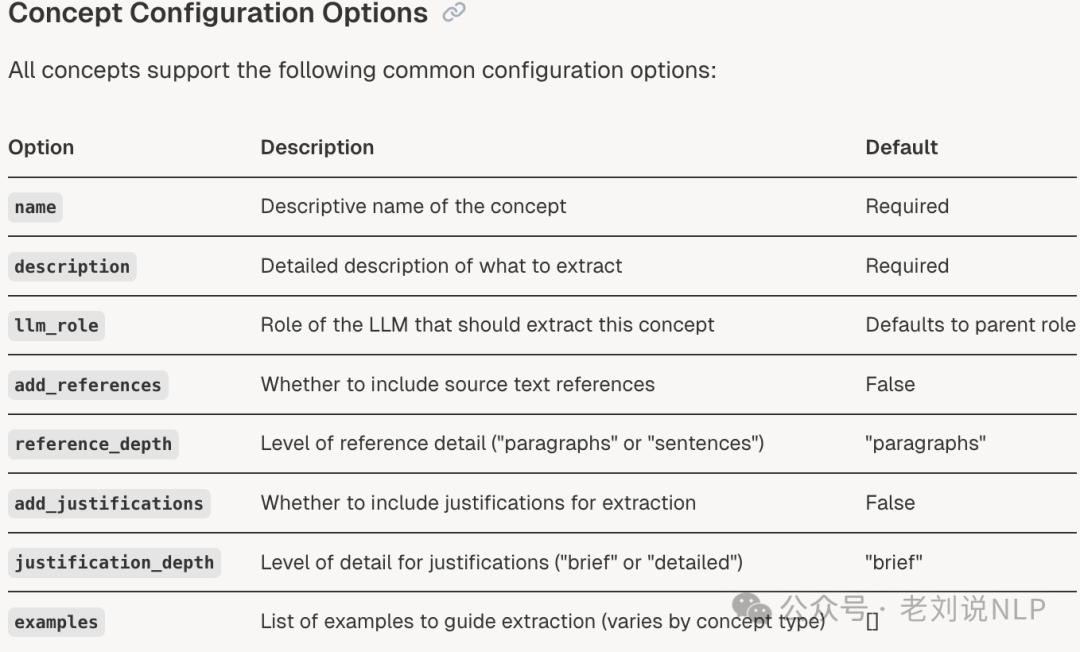Image resolution: width=1080 pixels, height=652 pixels.
Task: Click the add_justifications option code tag
Action: coord(110,503)
